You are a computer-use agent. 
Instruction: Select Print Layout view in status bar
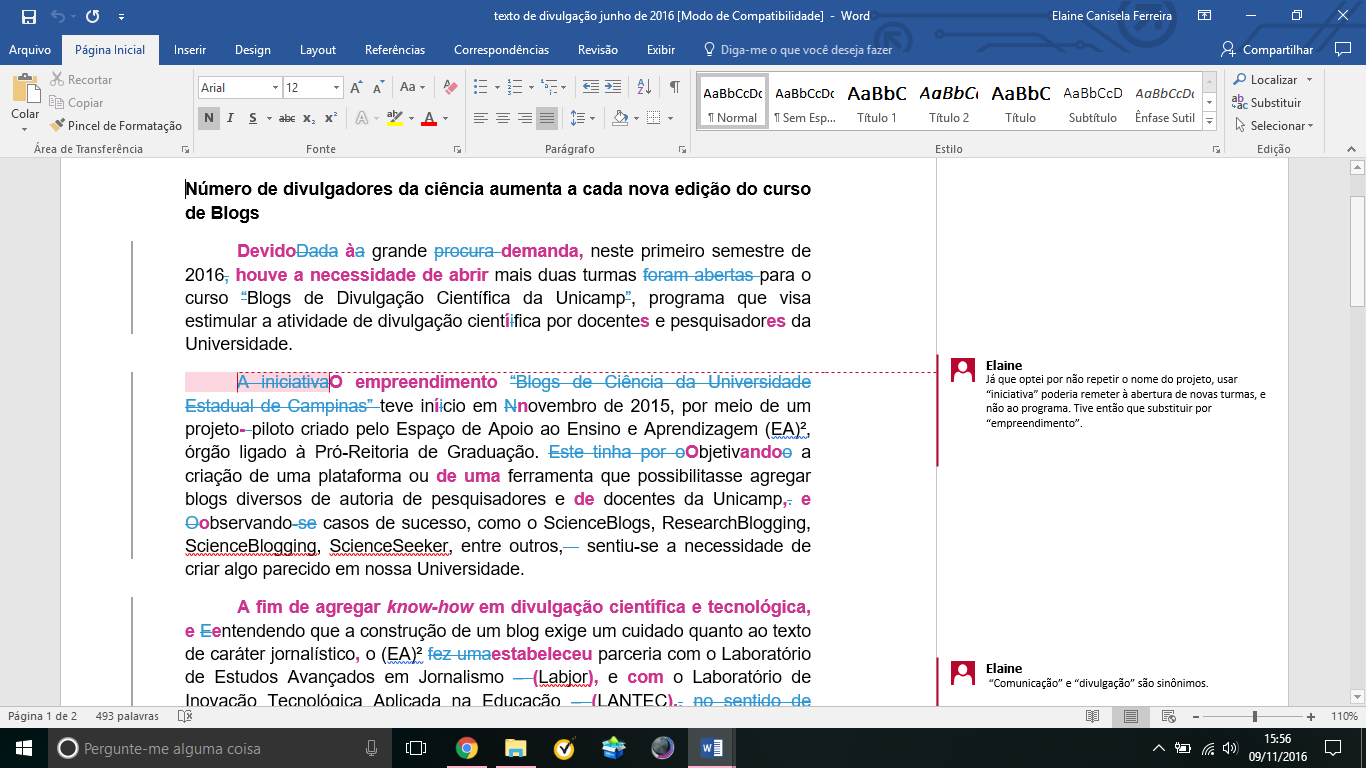(1130, 716)
